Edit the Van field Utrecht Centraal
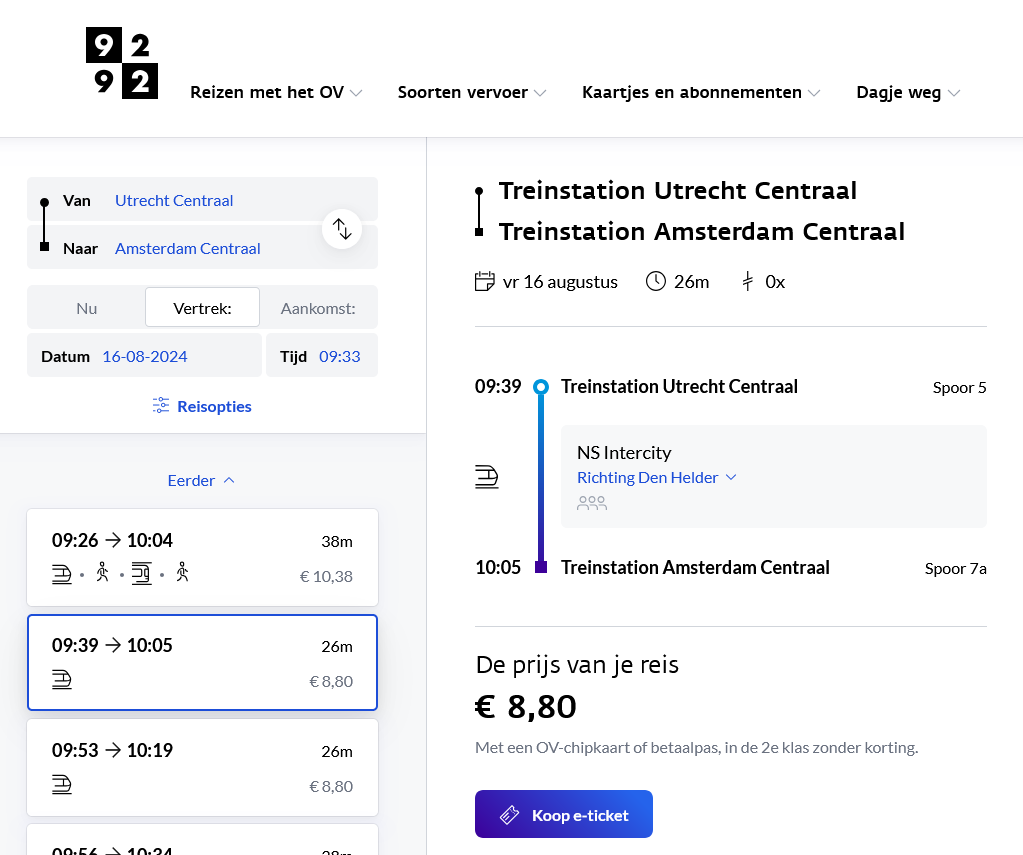This screenshot has width=1023, height=855. point(174,200)
